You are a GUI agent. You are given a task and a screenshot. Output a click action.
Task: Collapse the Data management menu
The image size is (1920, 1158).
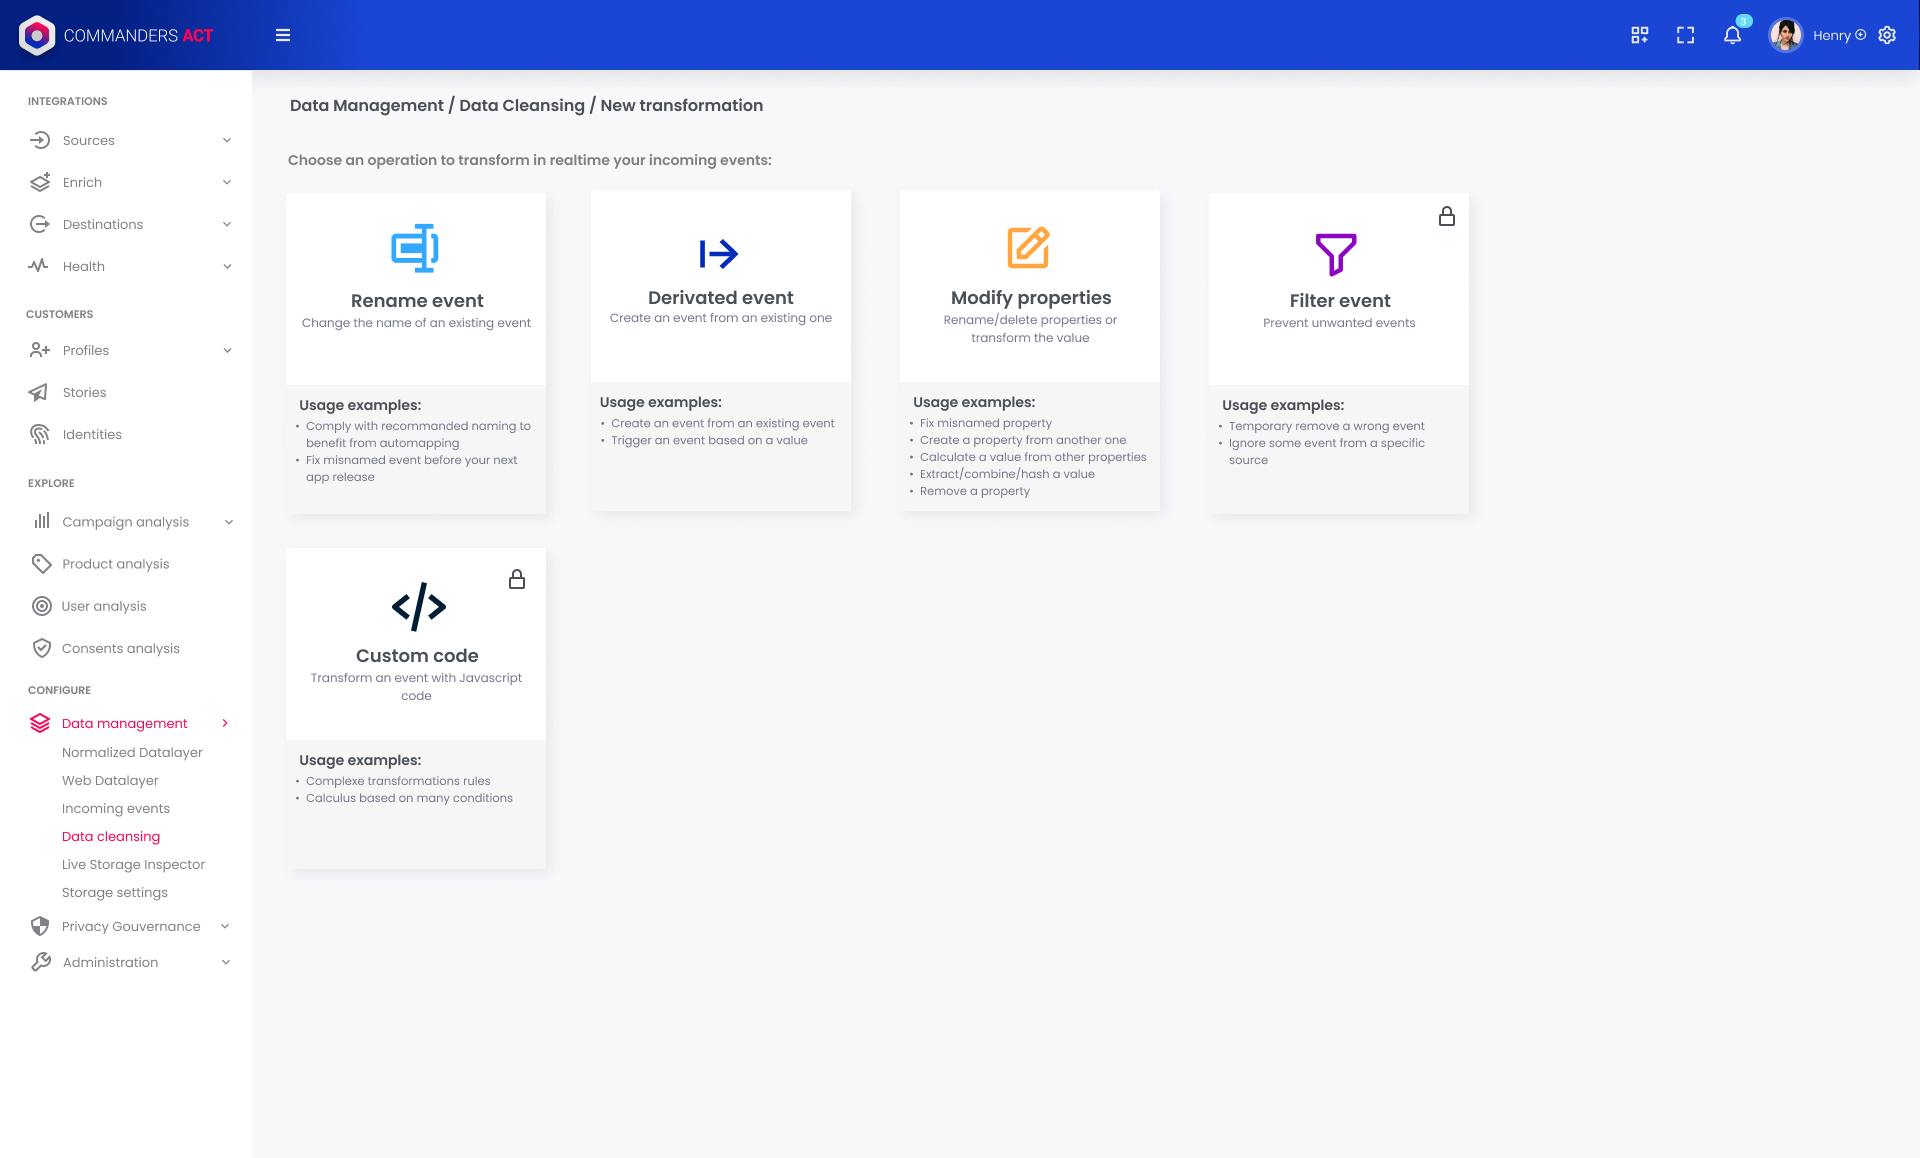pyautogui.click(x=225, y=723)
